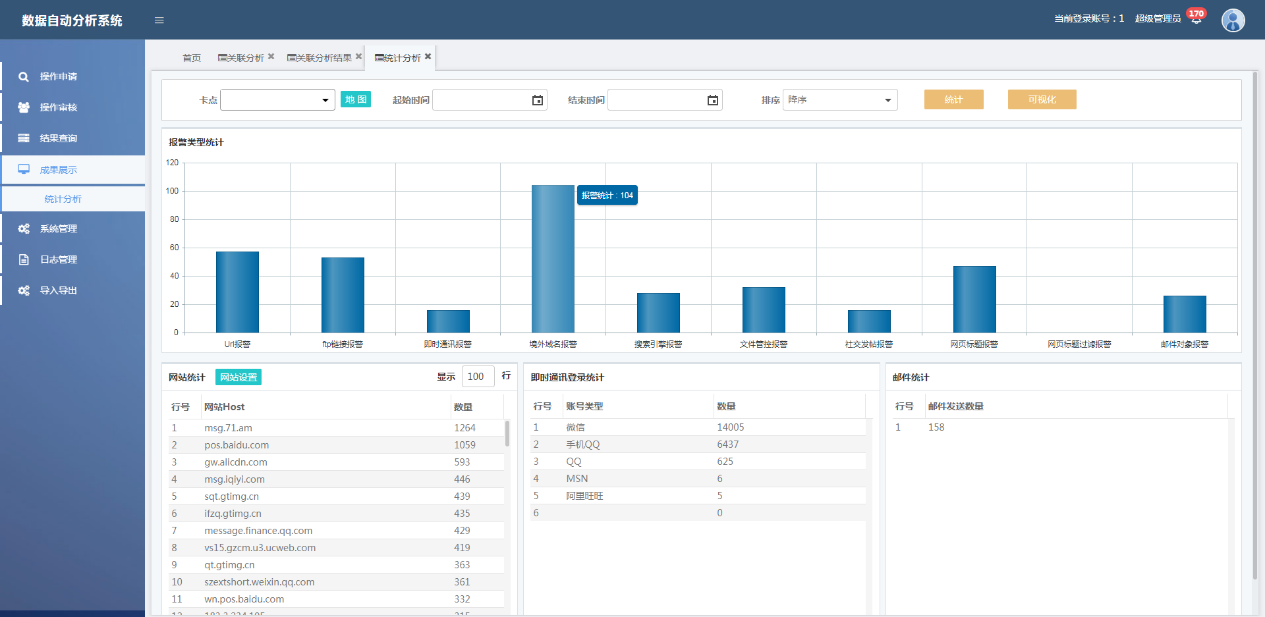
Task: Open 操作申请 from the sidebar
Action: [58, 76]
